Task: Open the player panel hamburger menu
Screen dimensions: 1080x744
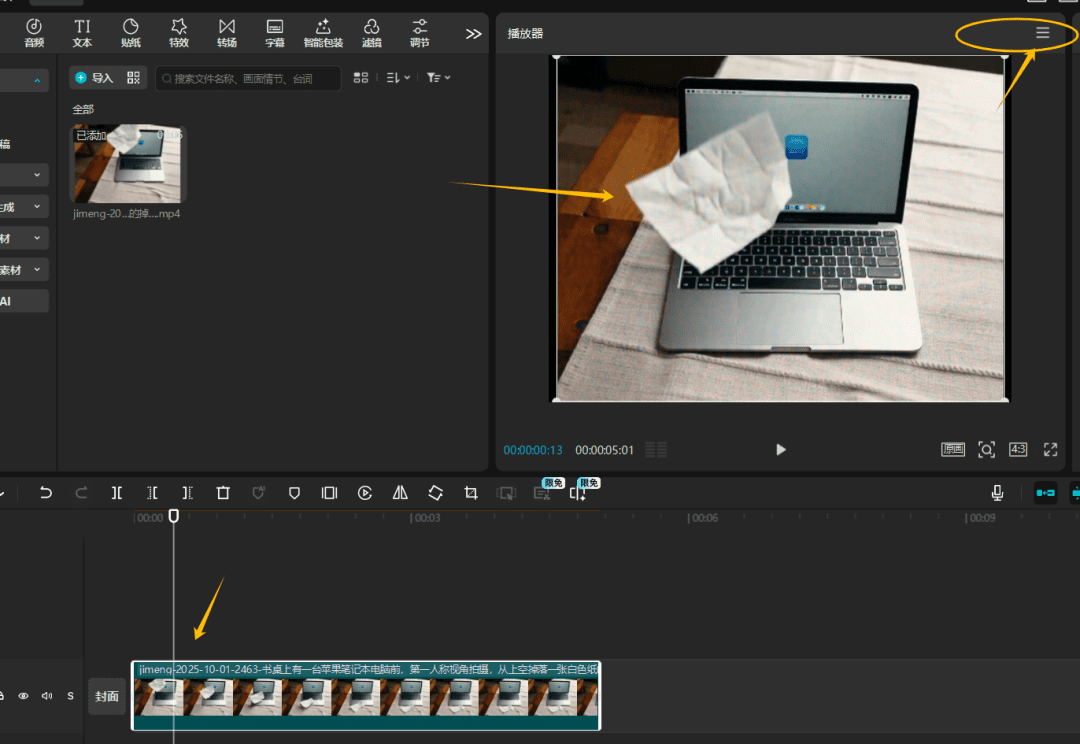Action: tap(1043, 33)
